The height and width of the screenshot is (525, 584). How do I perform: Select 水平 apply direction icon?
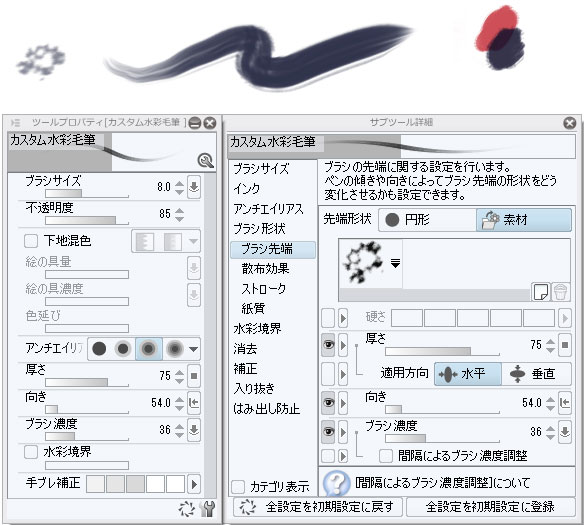click(448, 374)
